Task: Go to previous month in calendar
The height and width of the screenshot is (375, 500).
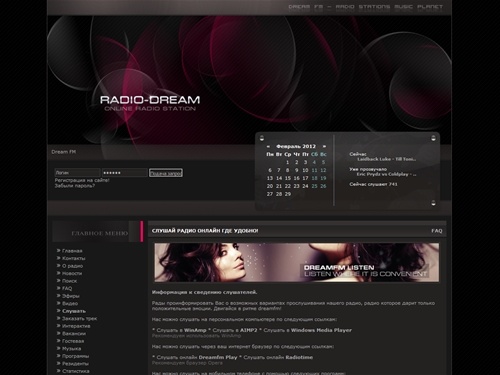Action: (268, 146)
